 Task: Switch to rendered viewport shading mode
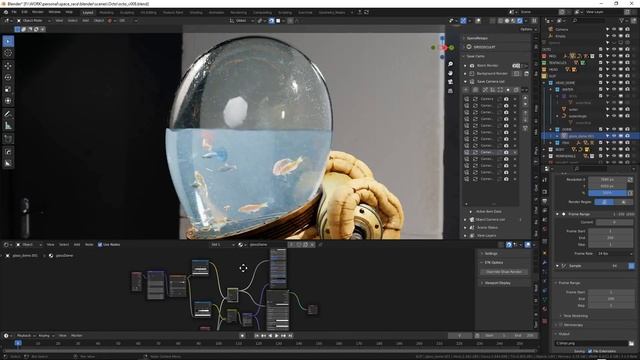(520, 20)
